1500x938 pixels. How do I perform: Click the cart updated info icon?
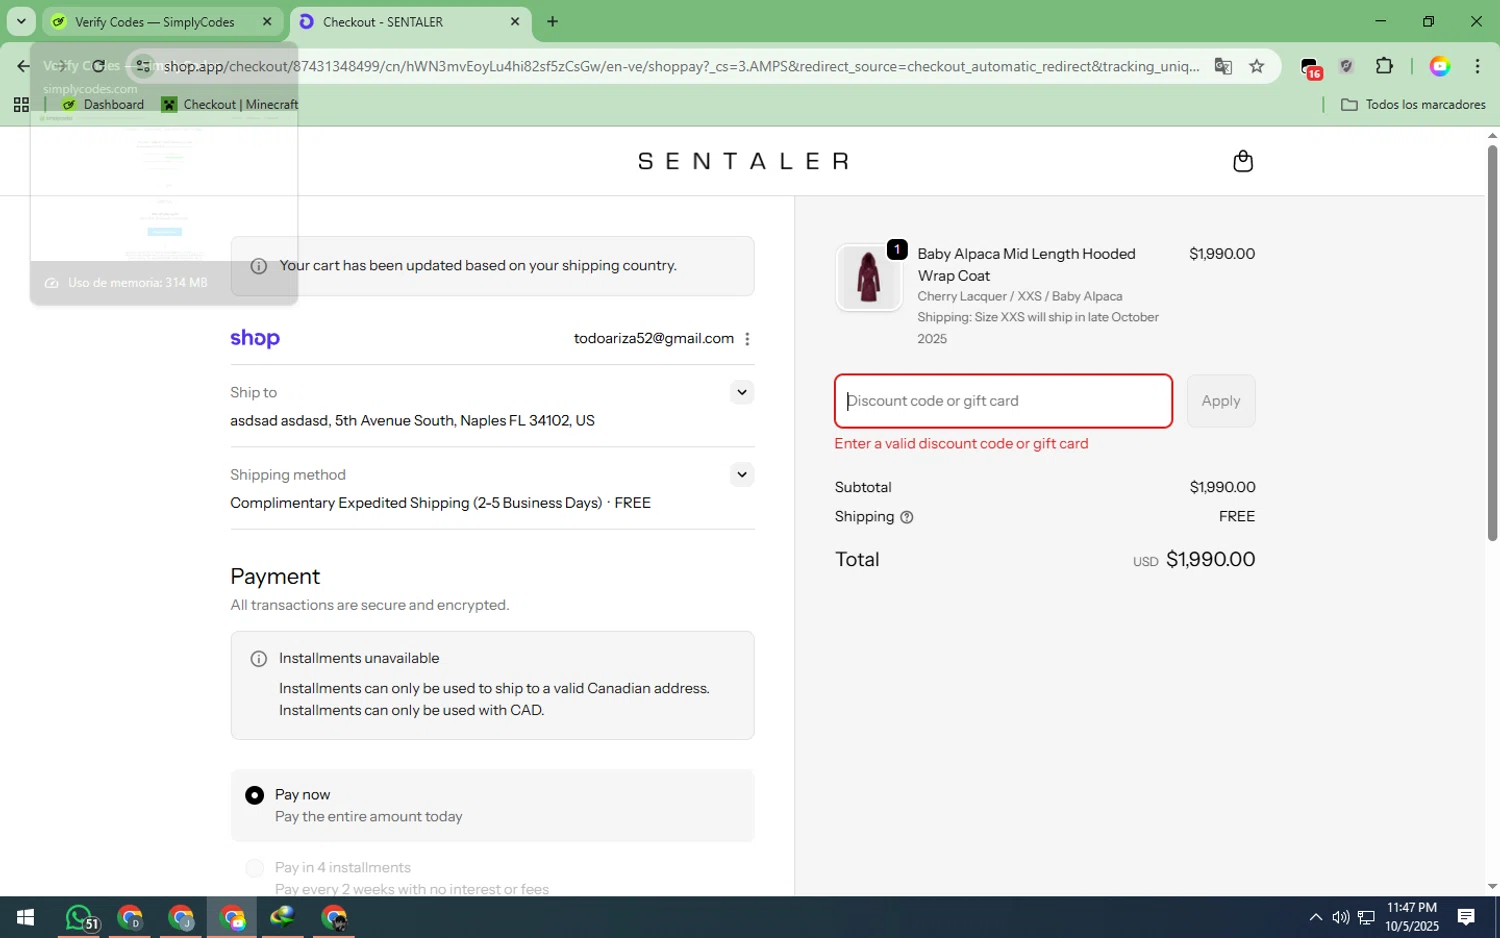(258, 266)
